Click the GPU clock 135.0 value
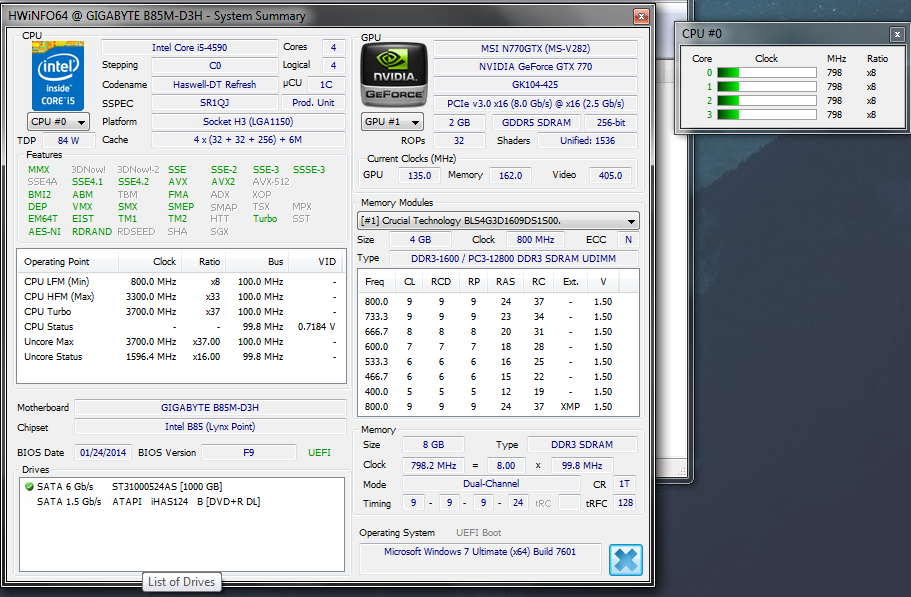This screenshot has width=911, height=597. [x=419, y=175]
